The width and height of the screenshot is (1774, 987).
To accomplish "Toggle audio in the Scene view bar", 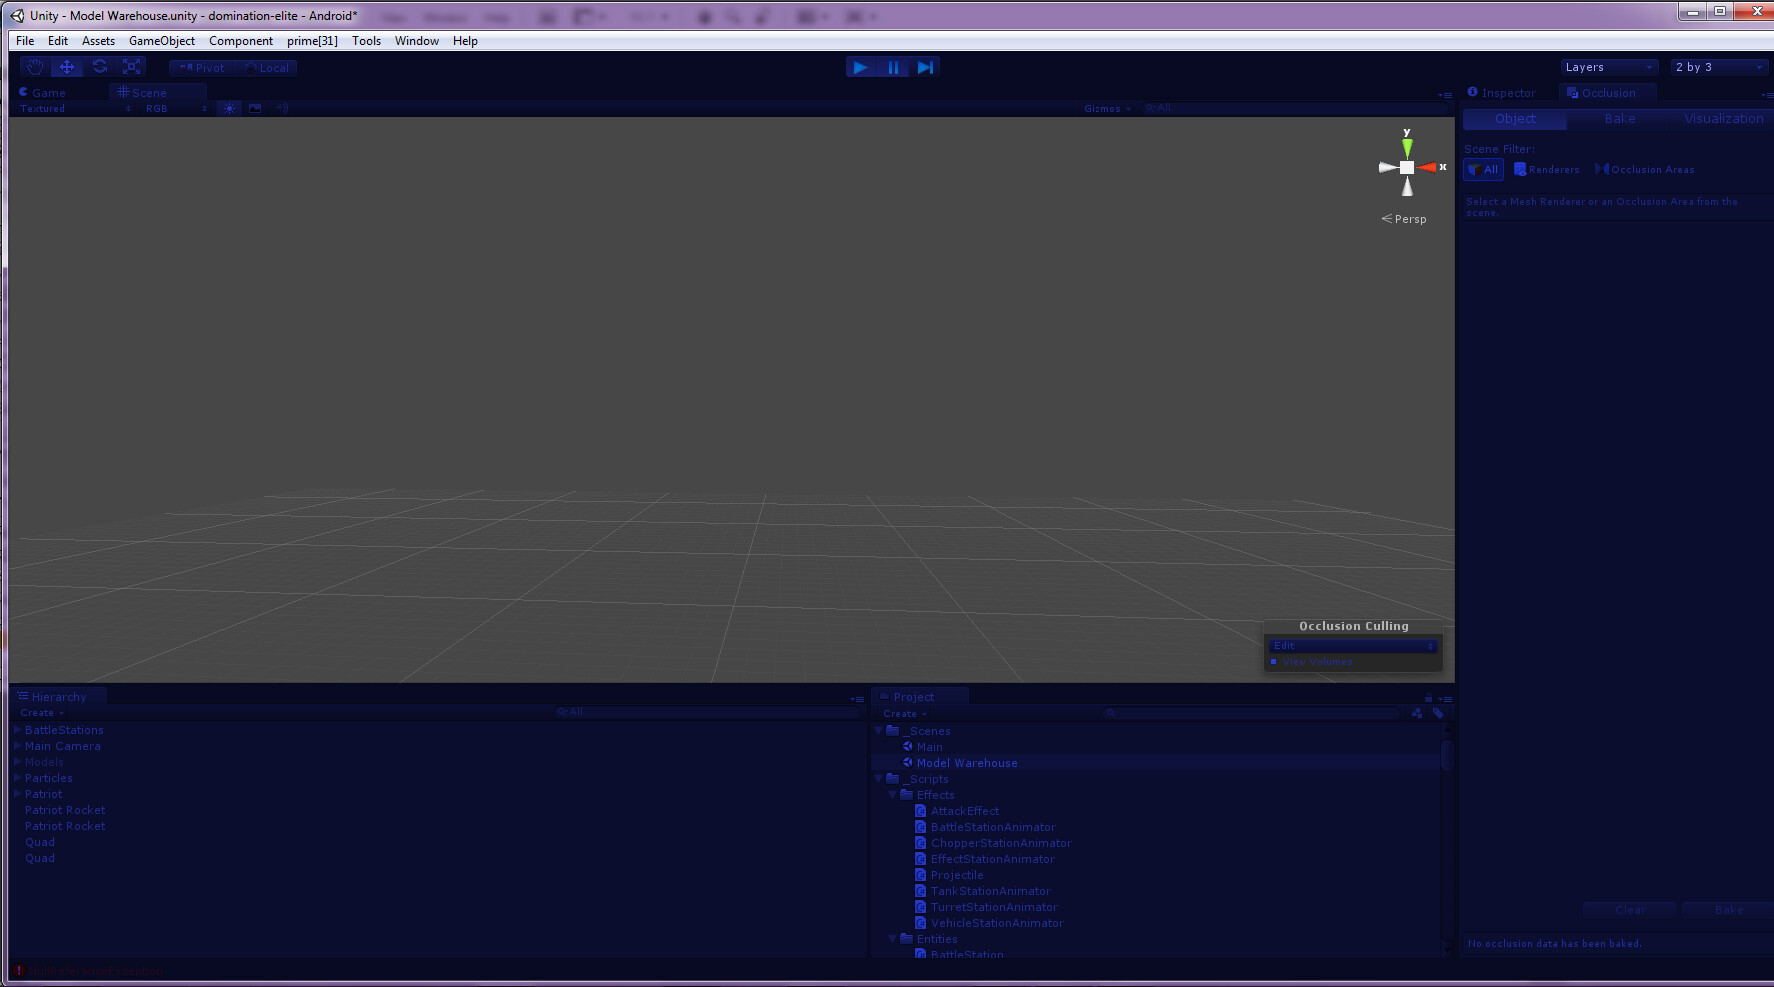I will click(x=281, y=108).
